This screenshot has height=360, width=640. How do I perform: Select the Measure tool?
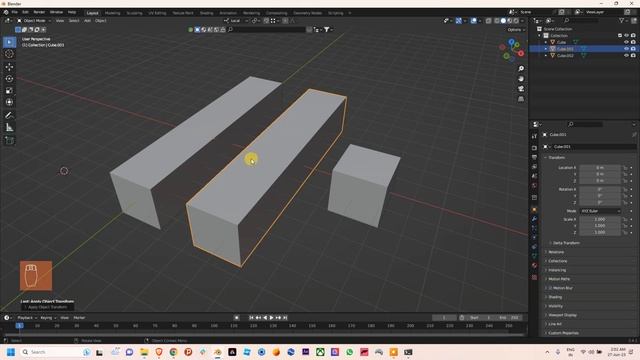pyautogui.click(x=9, y=128)
